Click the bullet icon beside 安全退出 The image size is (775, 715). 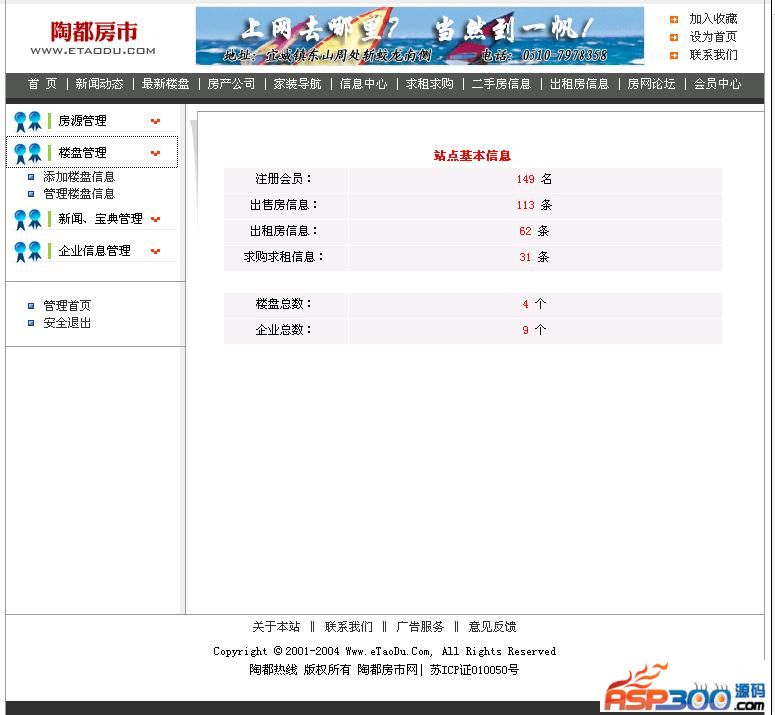tap(31, 323)
